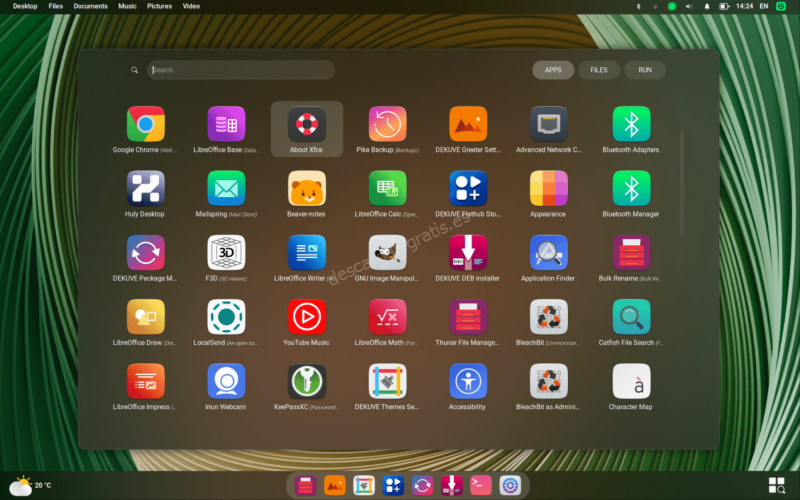This screenshot has width=800, height=500.
Task: Open Appearance settings
Action: click(548, 188)
